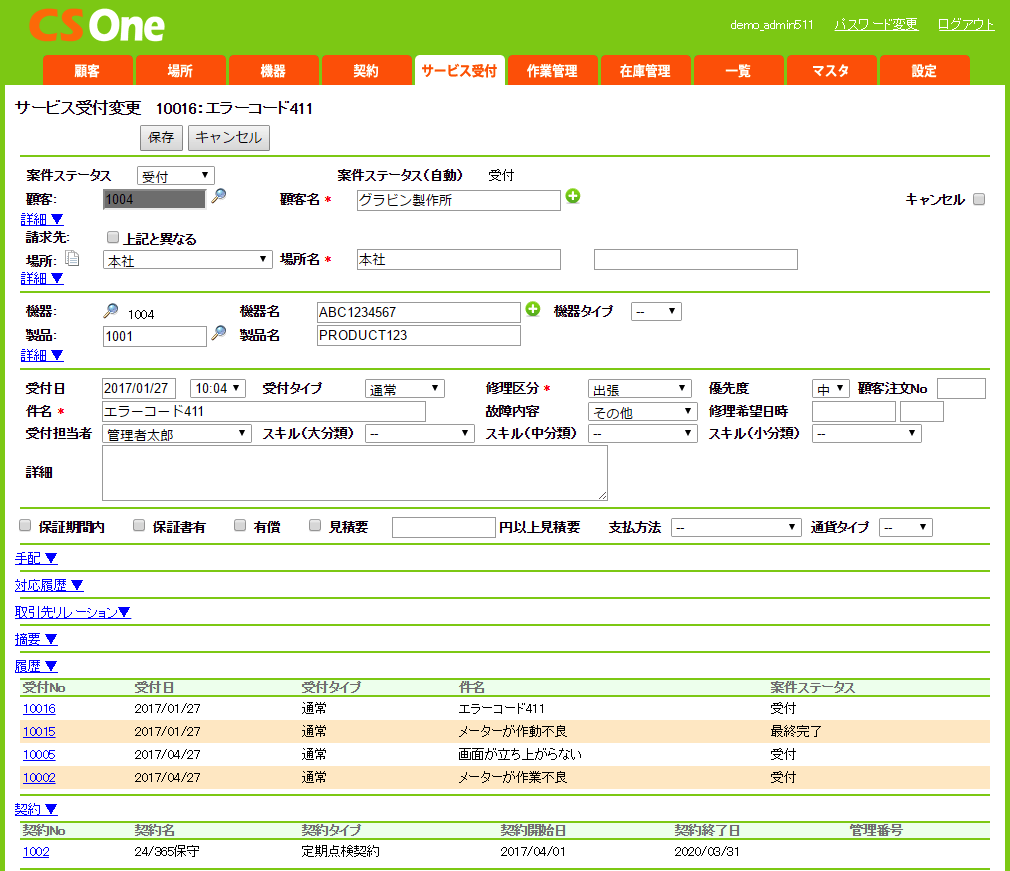This screenshot has height=871, width=1010.
Task: Check the 上記と異なる checkbox
Action: (x=113, y=237)
